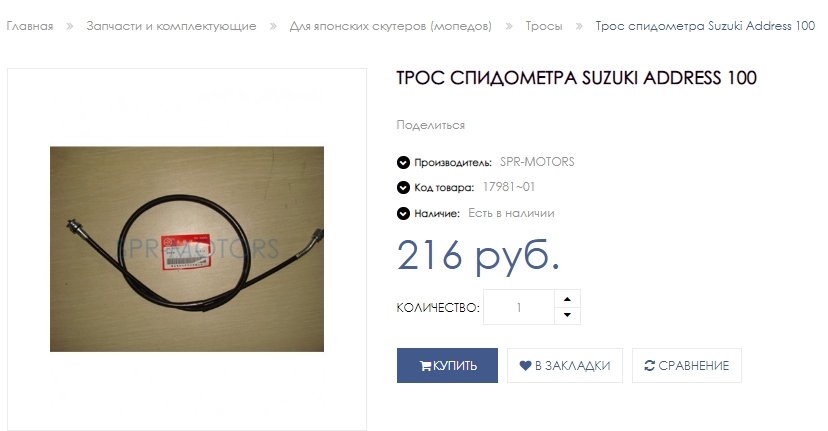
Task: Open the Главная breadcrumb link
Action: click(30, 26)
